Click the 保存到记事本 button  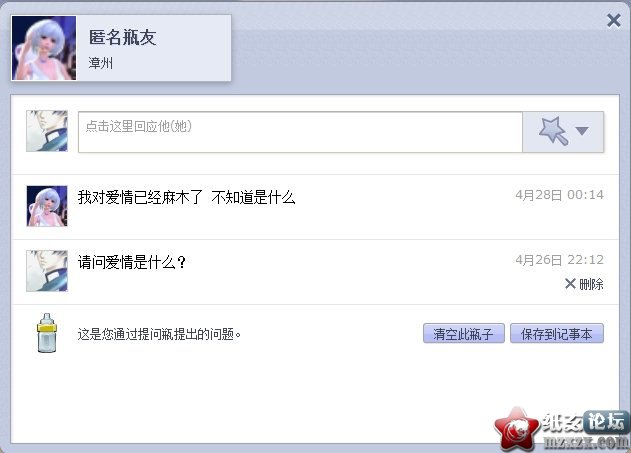click(x=557, y=334)
